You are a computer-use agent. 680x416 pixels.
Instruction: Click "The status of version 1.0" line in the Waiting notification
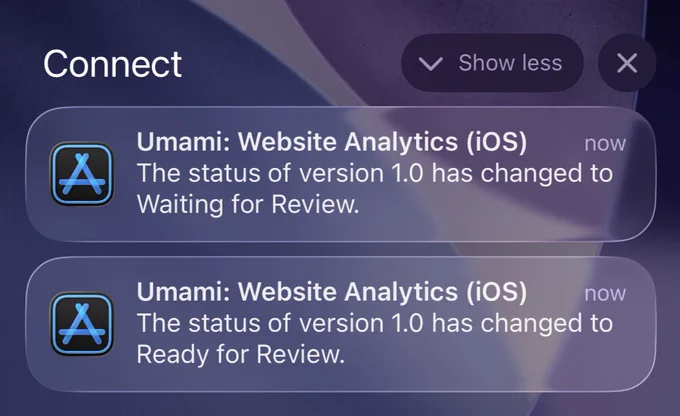point(280,173)
